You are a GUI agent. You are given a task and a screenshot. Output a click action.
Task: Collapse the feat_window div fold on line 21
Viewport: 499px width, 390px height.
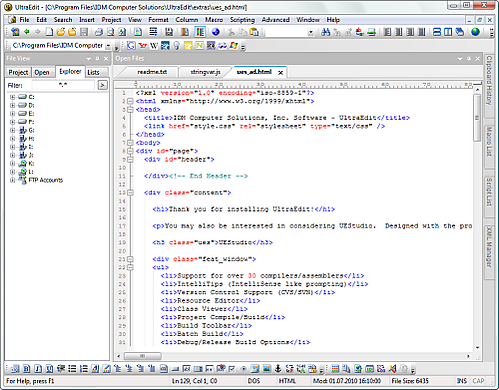coord(130,259)
